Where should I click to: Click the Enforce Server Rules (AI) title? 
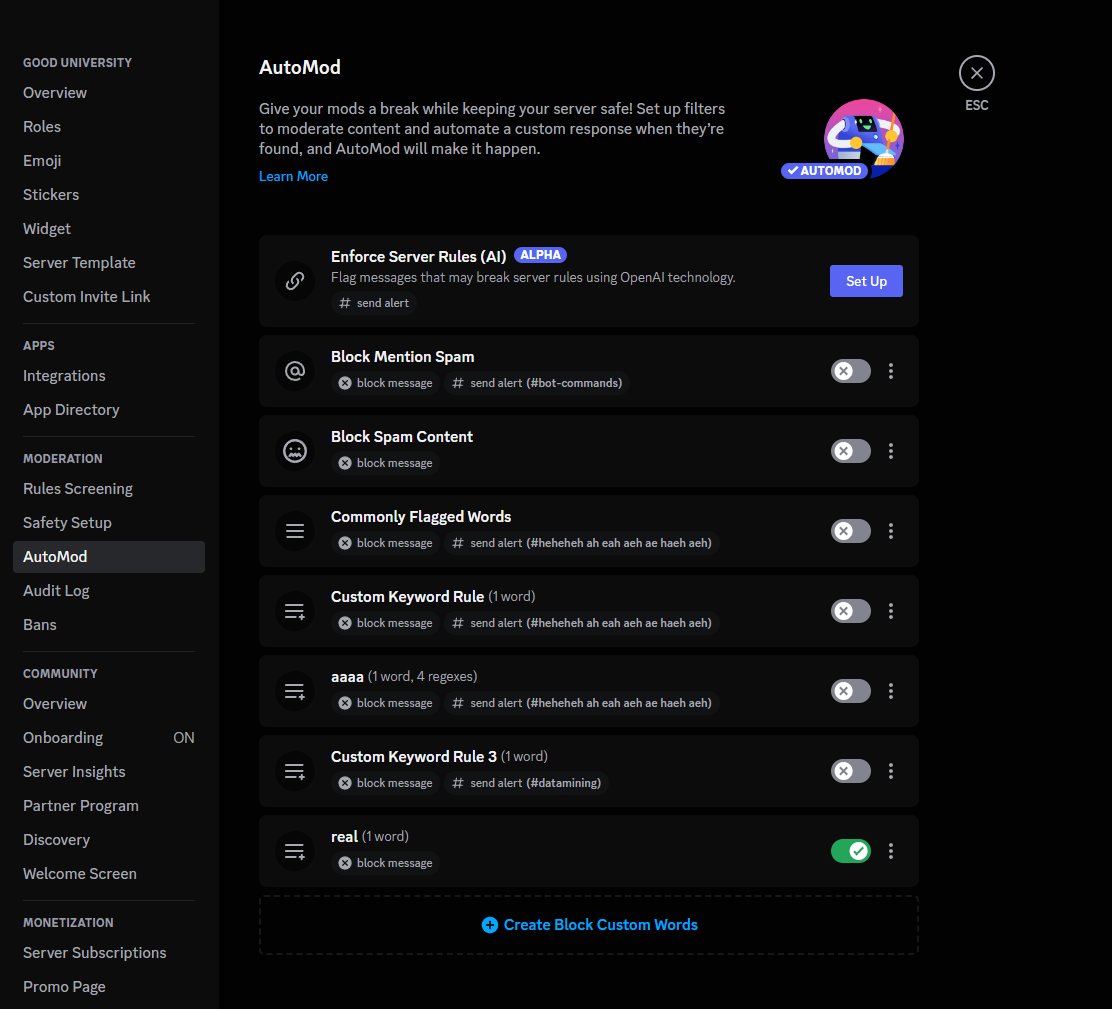(418, 257)
